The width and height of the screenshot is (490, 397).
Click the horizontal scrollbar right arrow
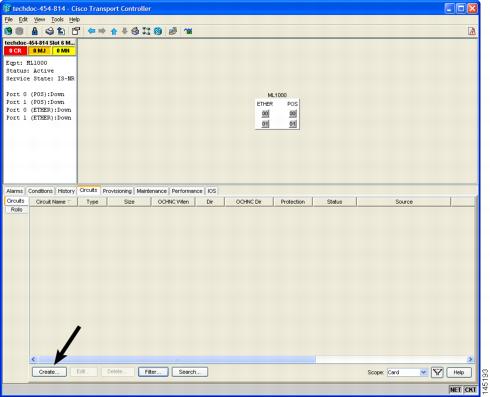tap(470, 359)
